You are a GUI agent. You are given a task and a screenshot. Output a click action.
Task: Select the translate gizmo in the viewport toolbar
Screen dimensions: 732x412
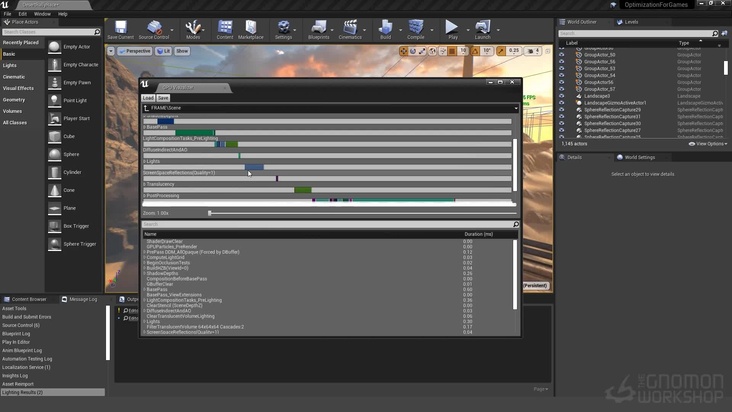pos(403,51)
